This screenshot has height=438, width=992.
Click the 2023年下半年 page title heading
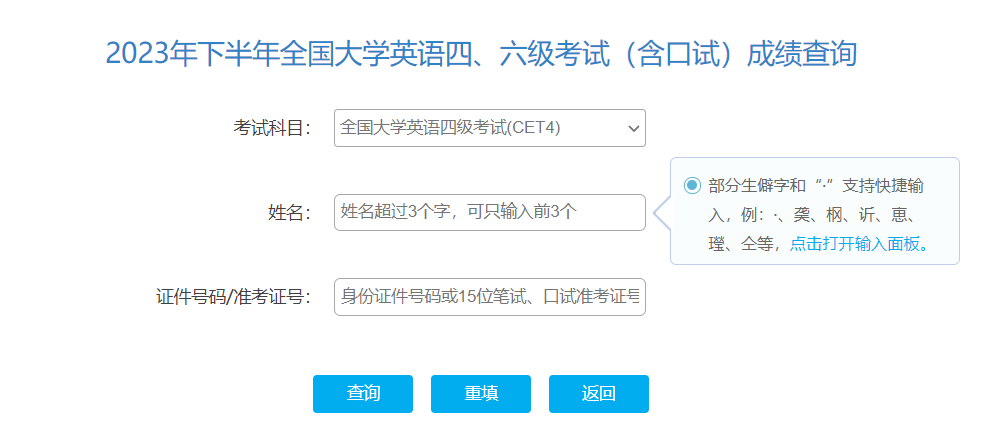click(481, 54)
